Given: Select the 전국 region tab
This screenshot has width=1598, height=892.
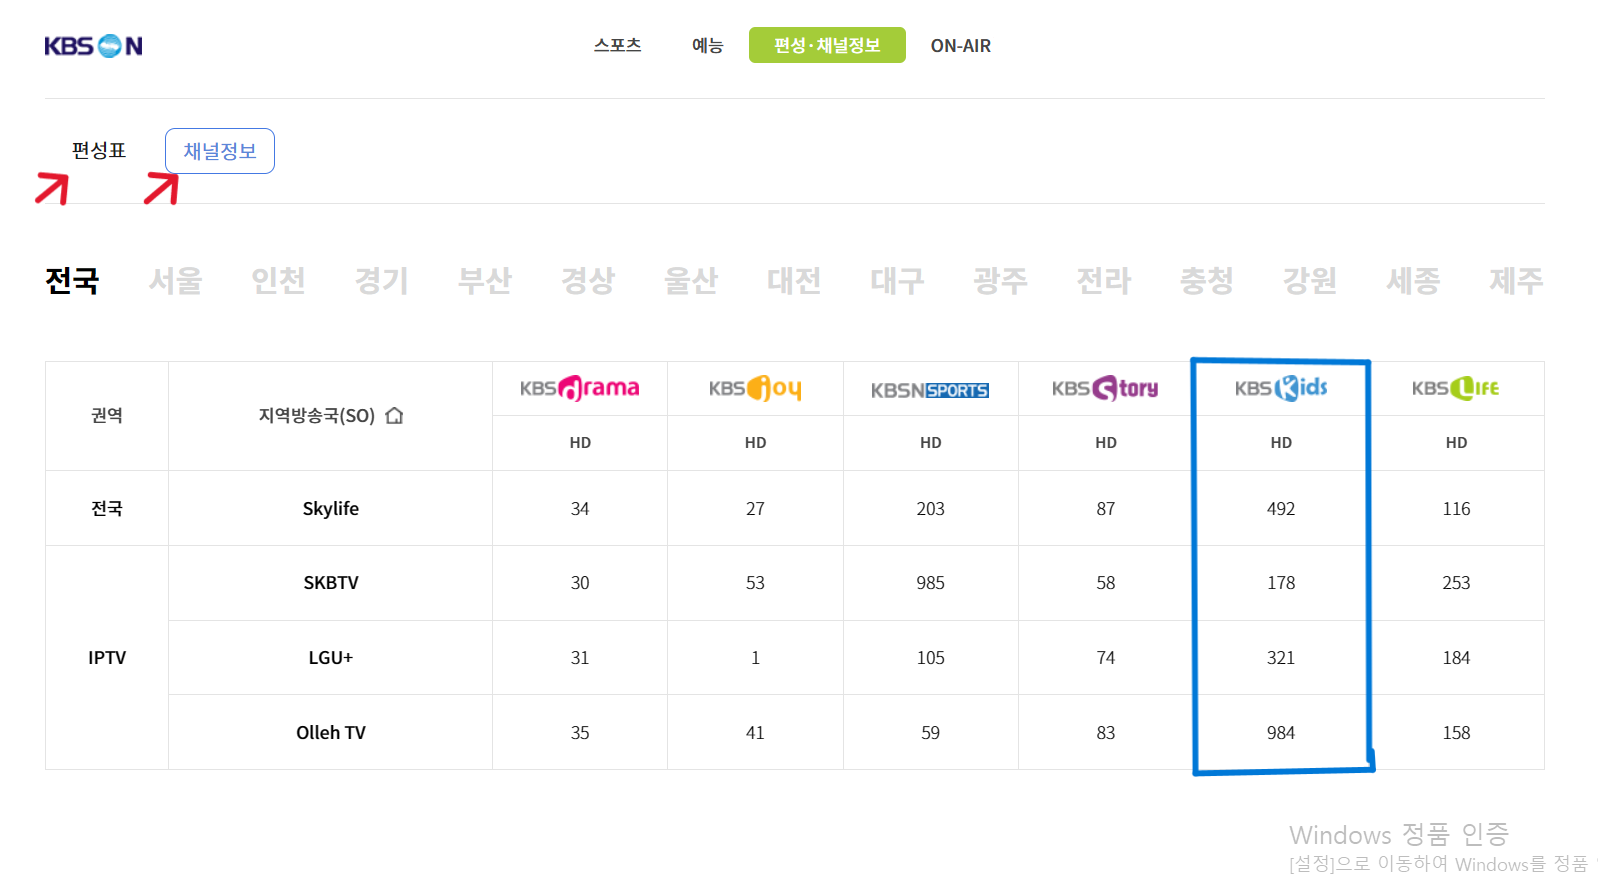Looking at the screenshot, I should 72,281.
